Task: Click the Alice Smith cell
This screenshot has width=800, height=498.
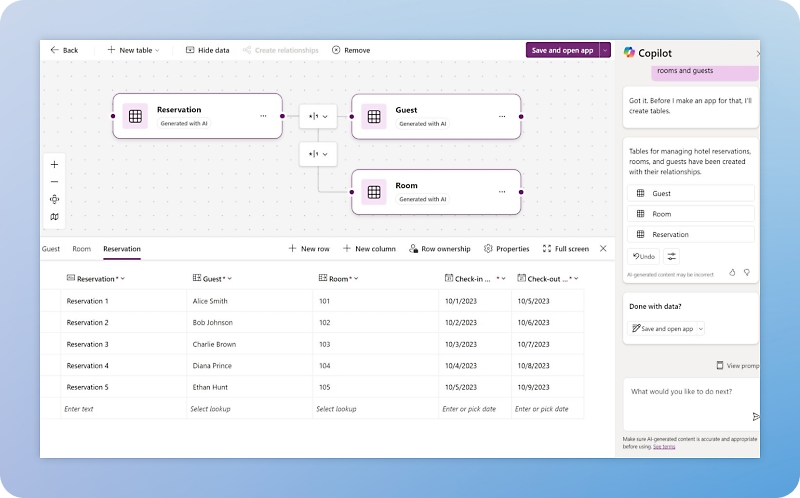Action: [x=249, y=301]
